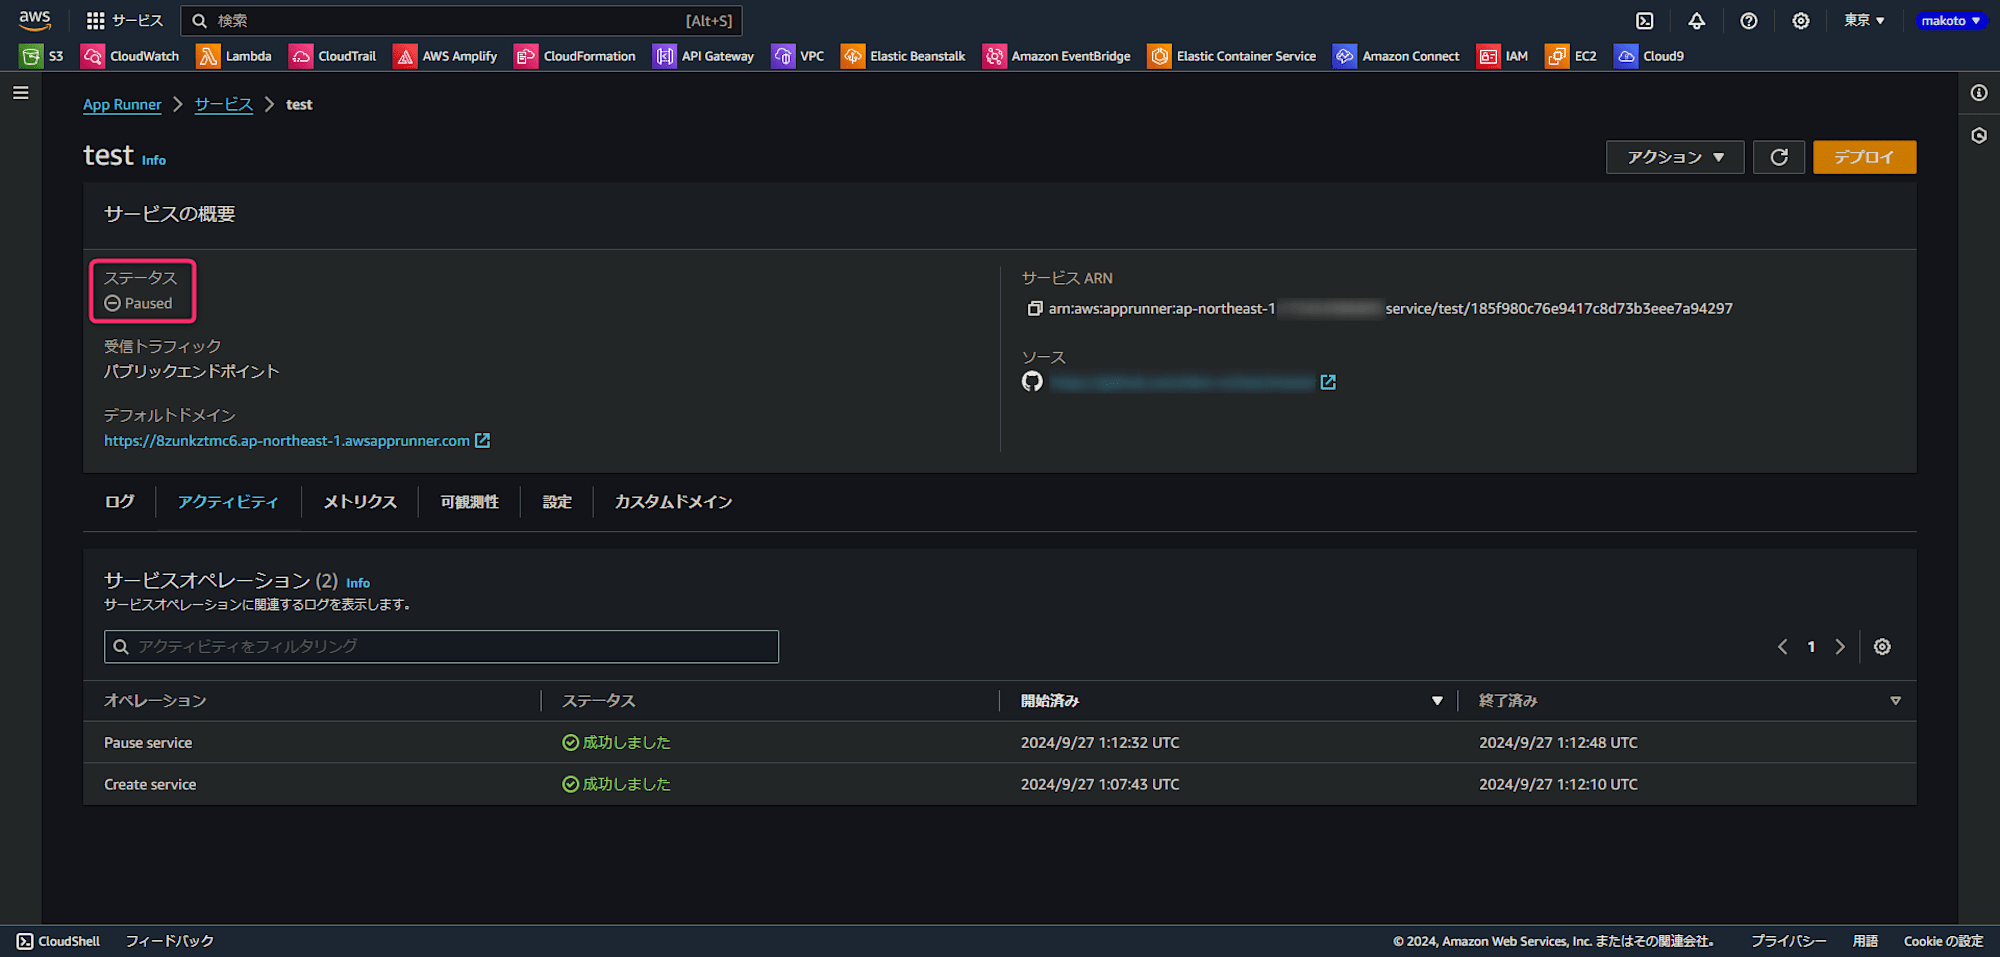Switch to the アクティビティ tab
This screenshot has height=957, width=2000.
pos(228,502)
